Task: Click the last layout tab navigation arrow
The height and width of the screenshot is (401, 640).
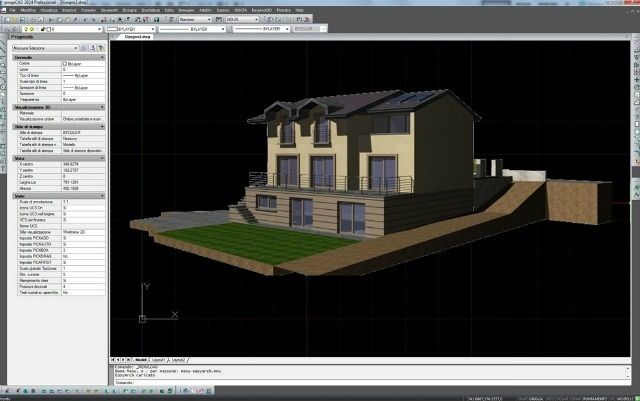Action: (129, 360)
